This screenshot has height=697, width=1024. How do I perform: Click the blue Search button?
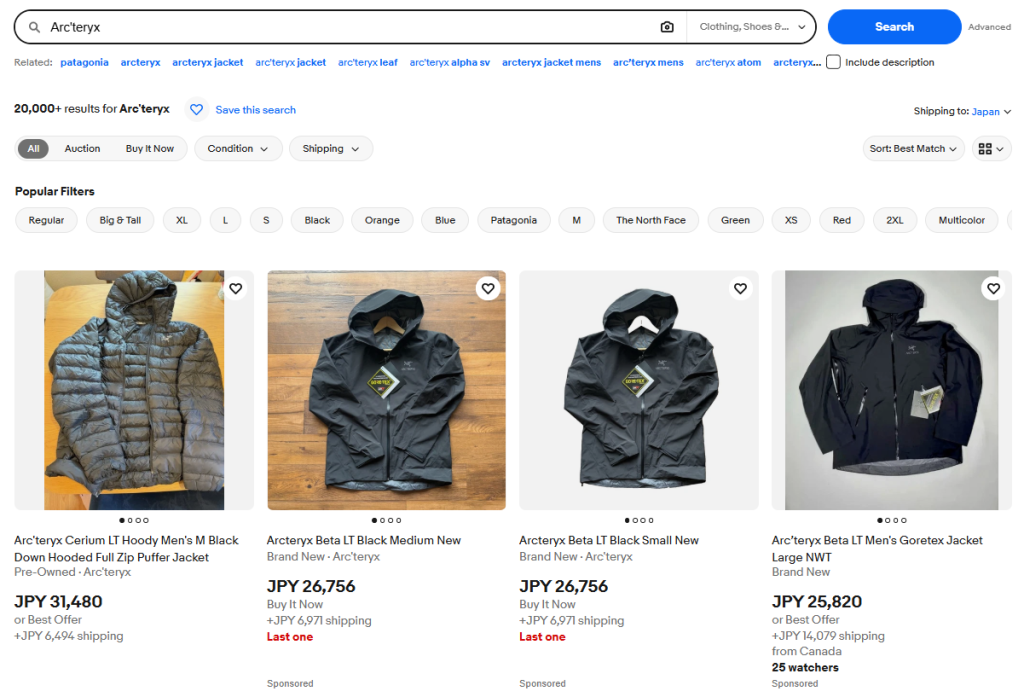tap(894, 27)
